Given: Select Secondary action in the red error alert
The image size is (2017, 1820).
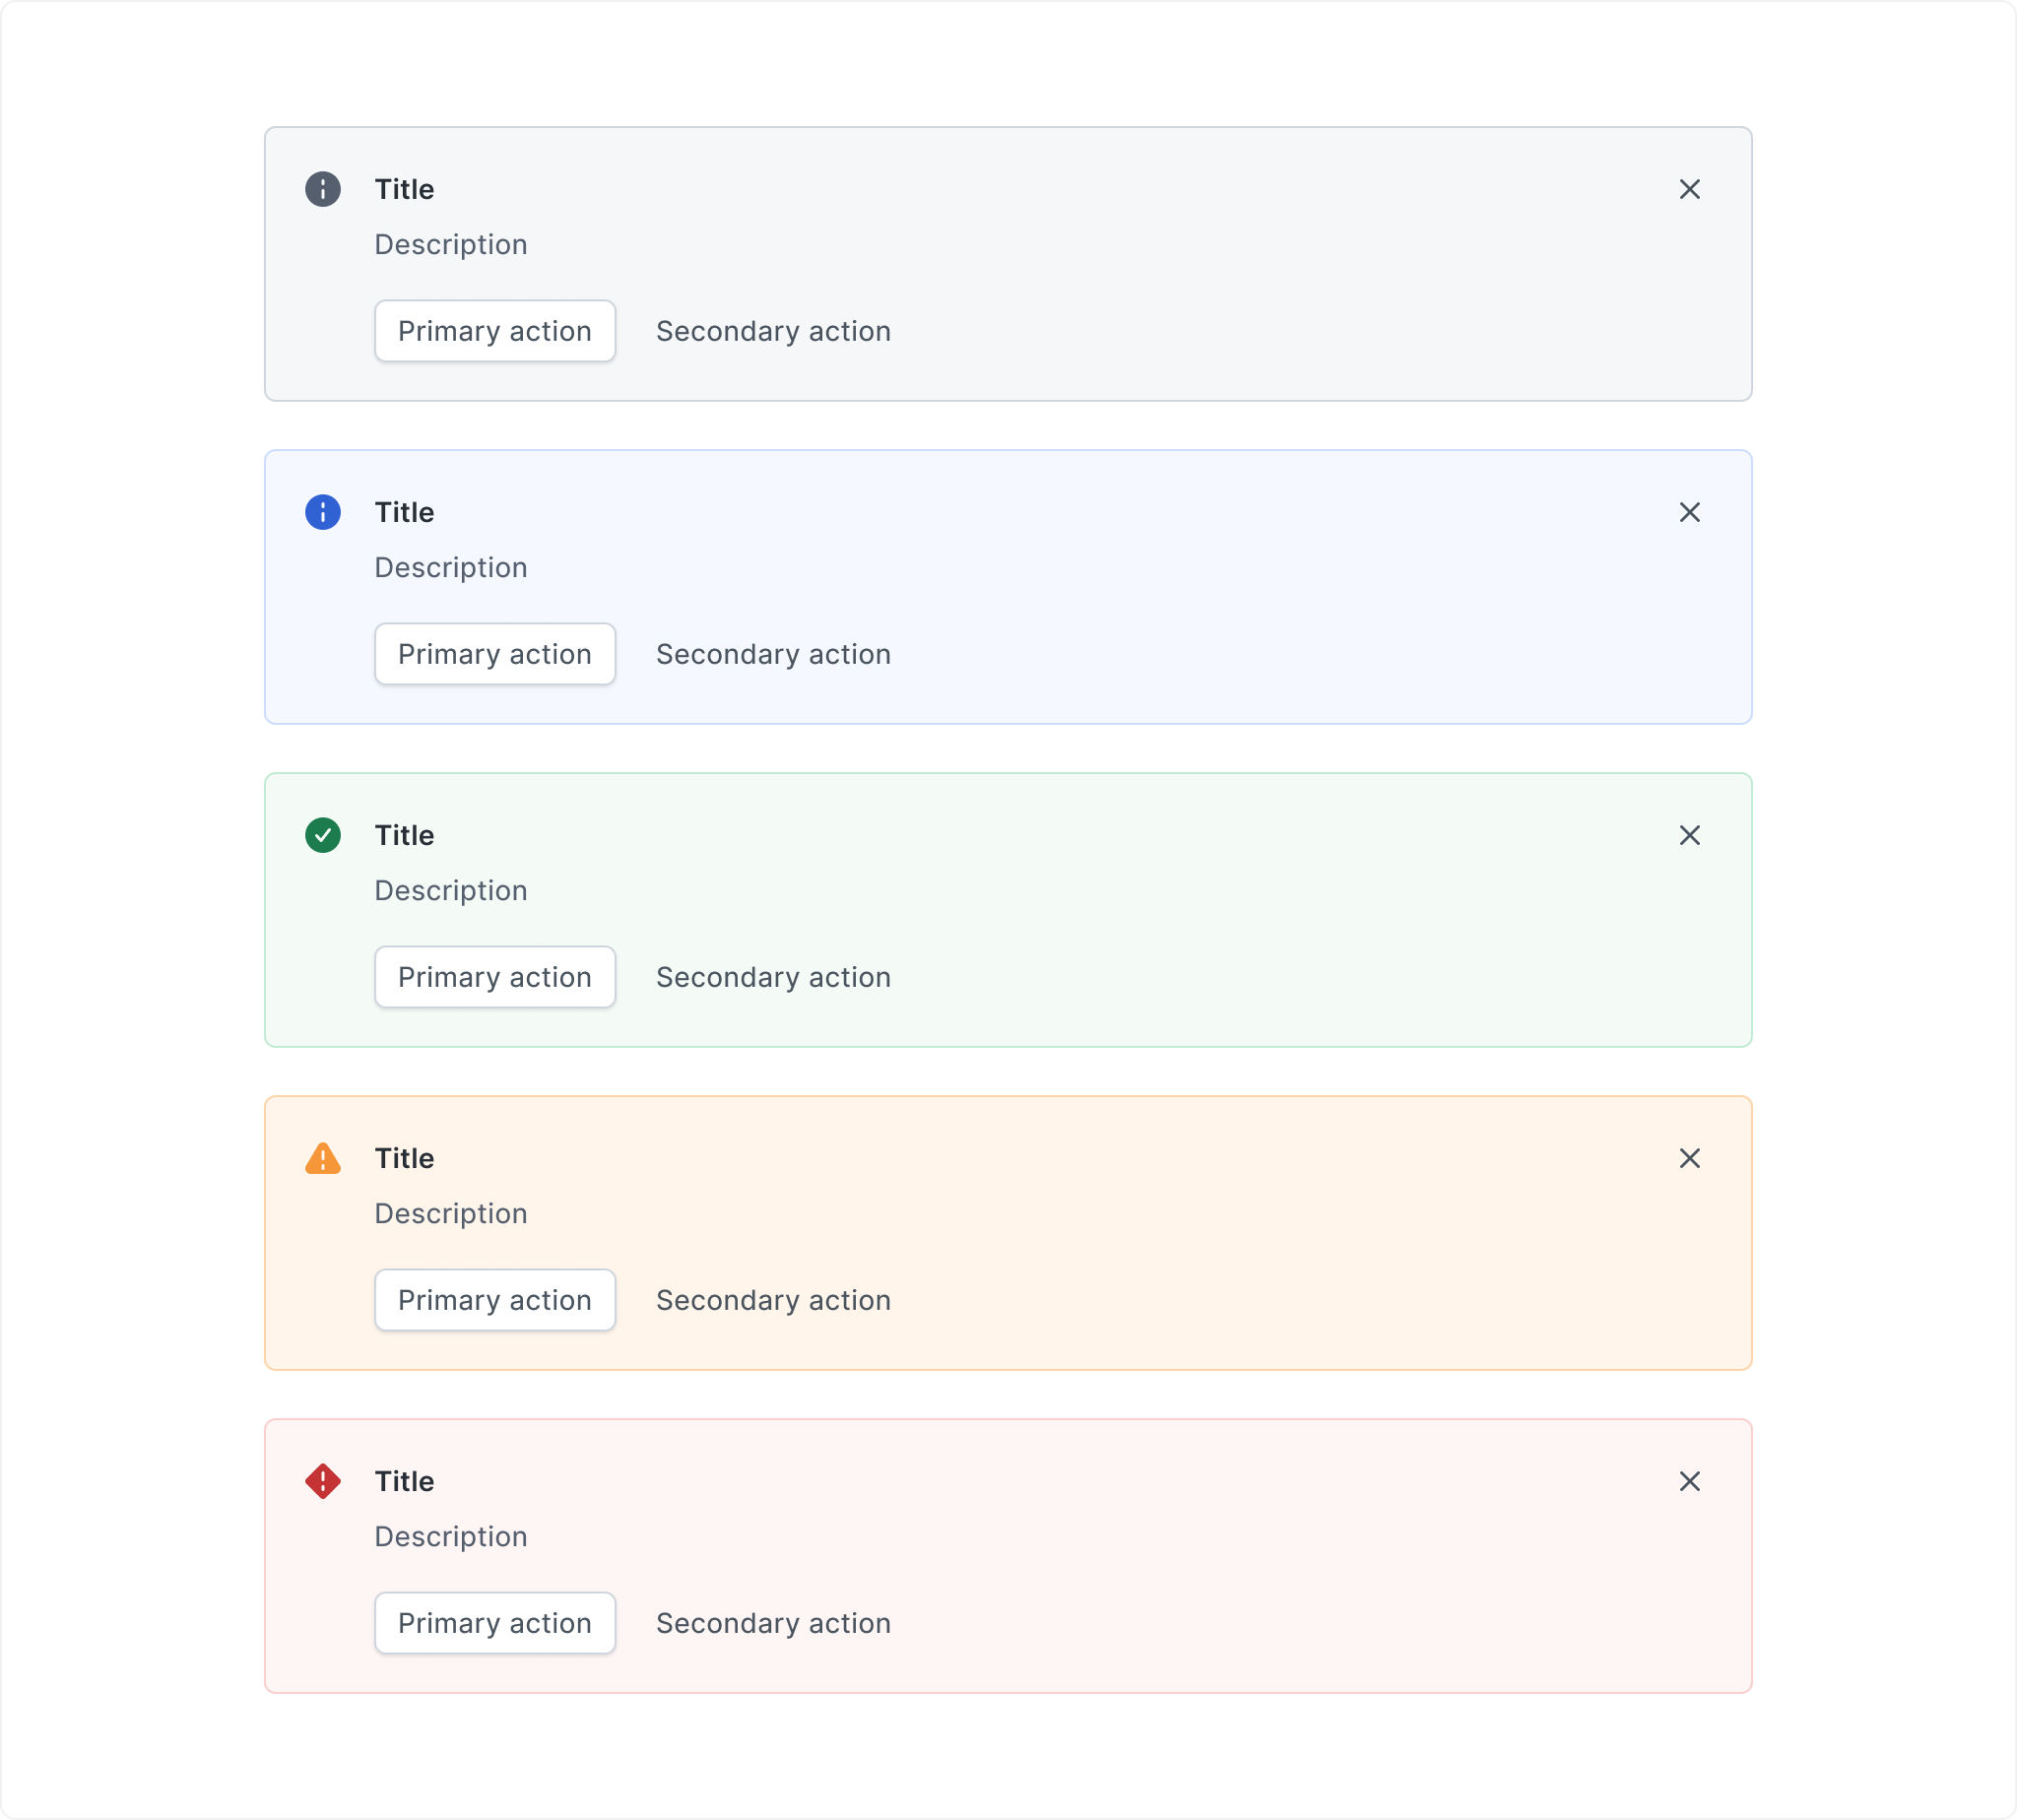Looking at the screenshot, I should point(773,1623).
